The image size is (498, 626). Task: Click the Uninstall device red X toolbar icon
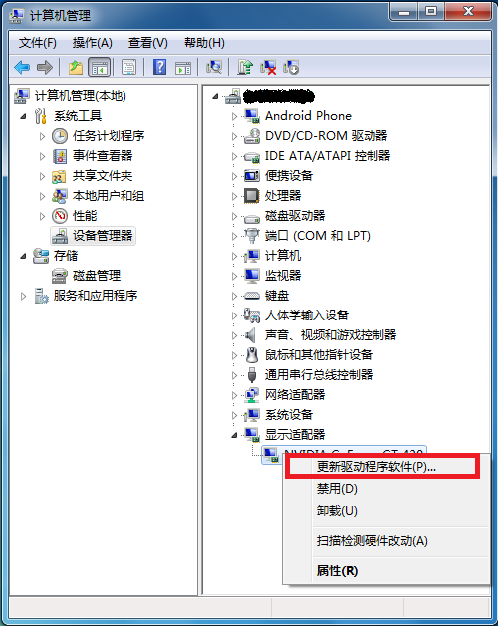[268, 67]
